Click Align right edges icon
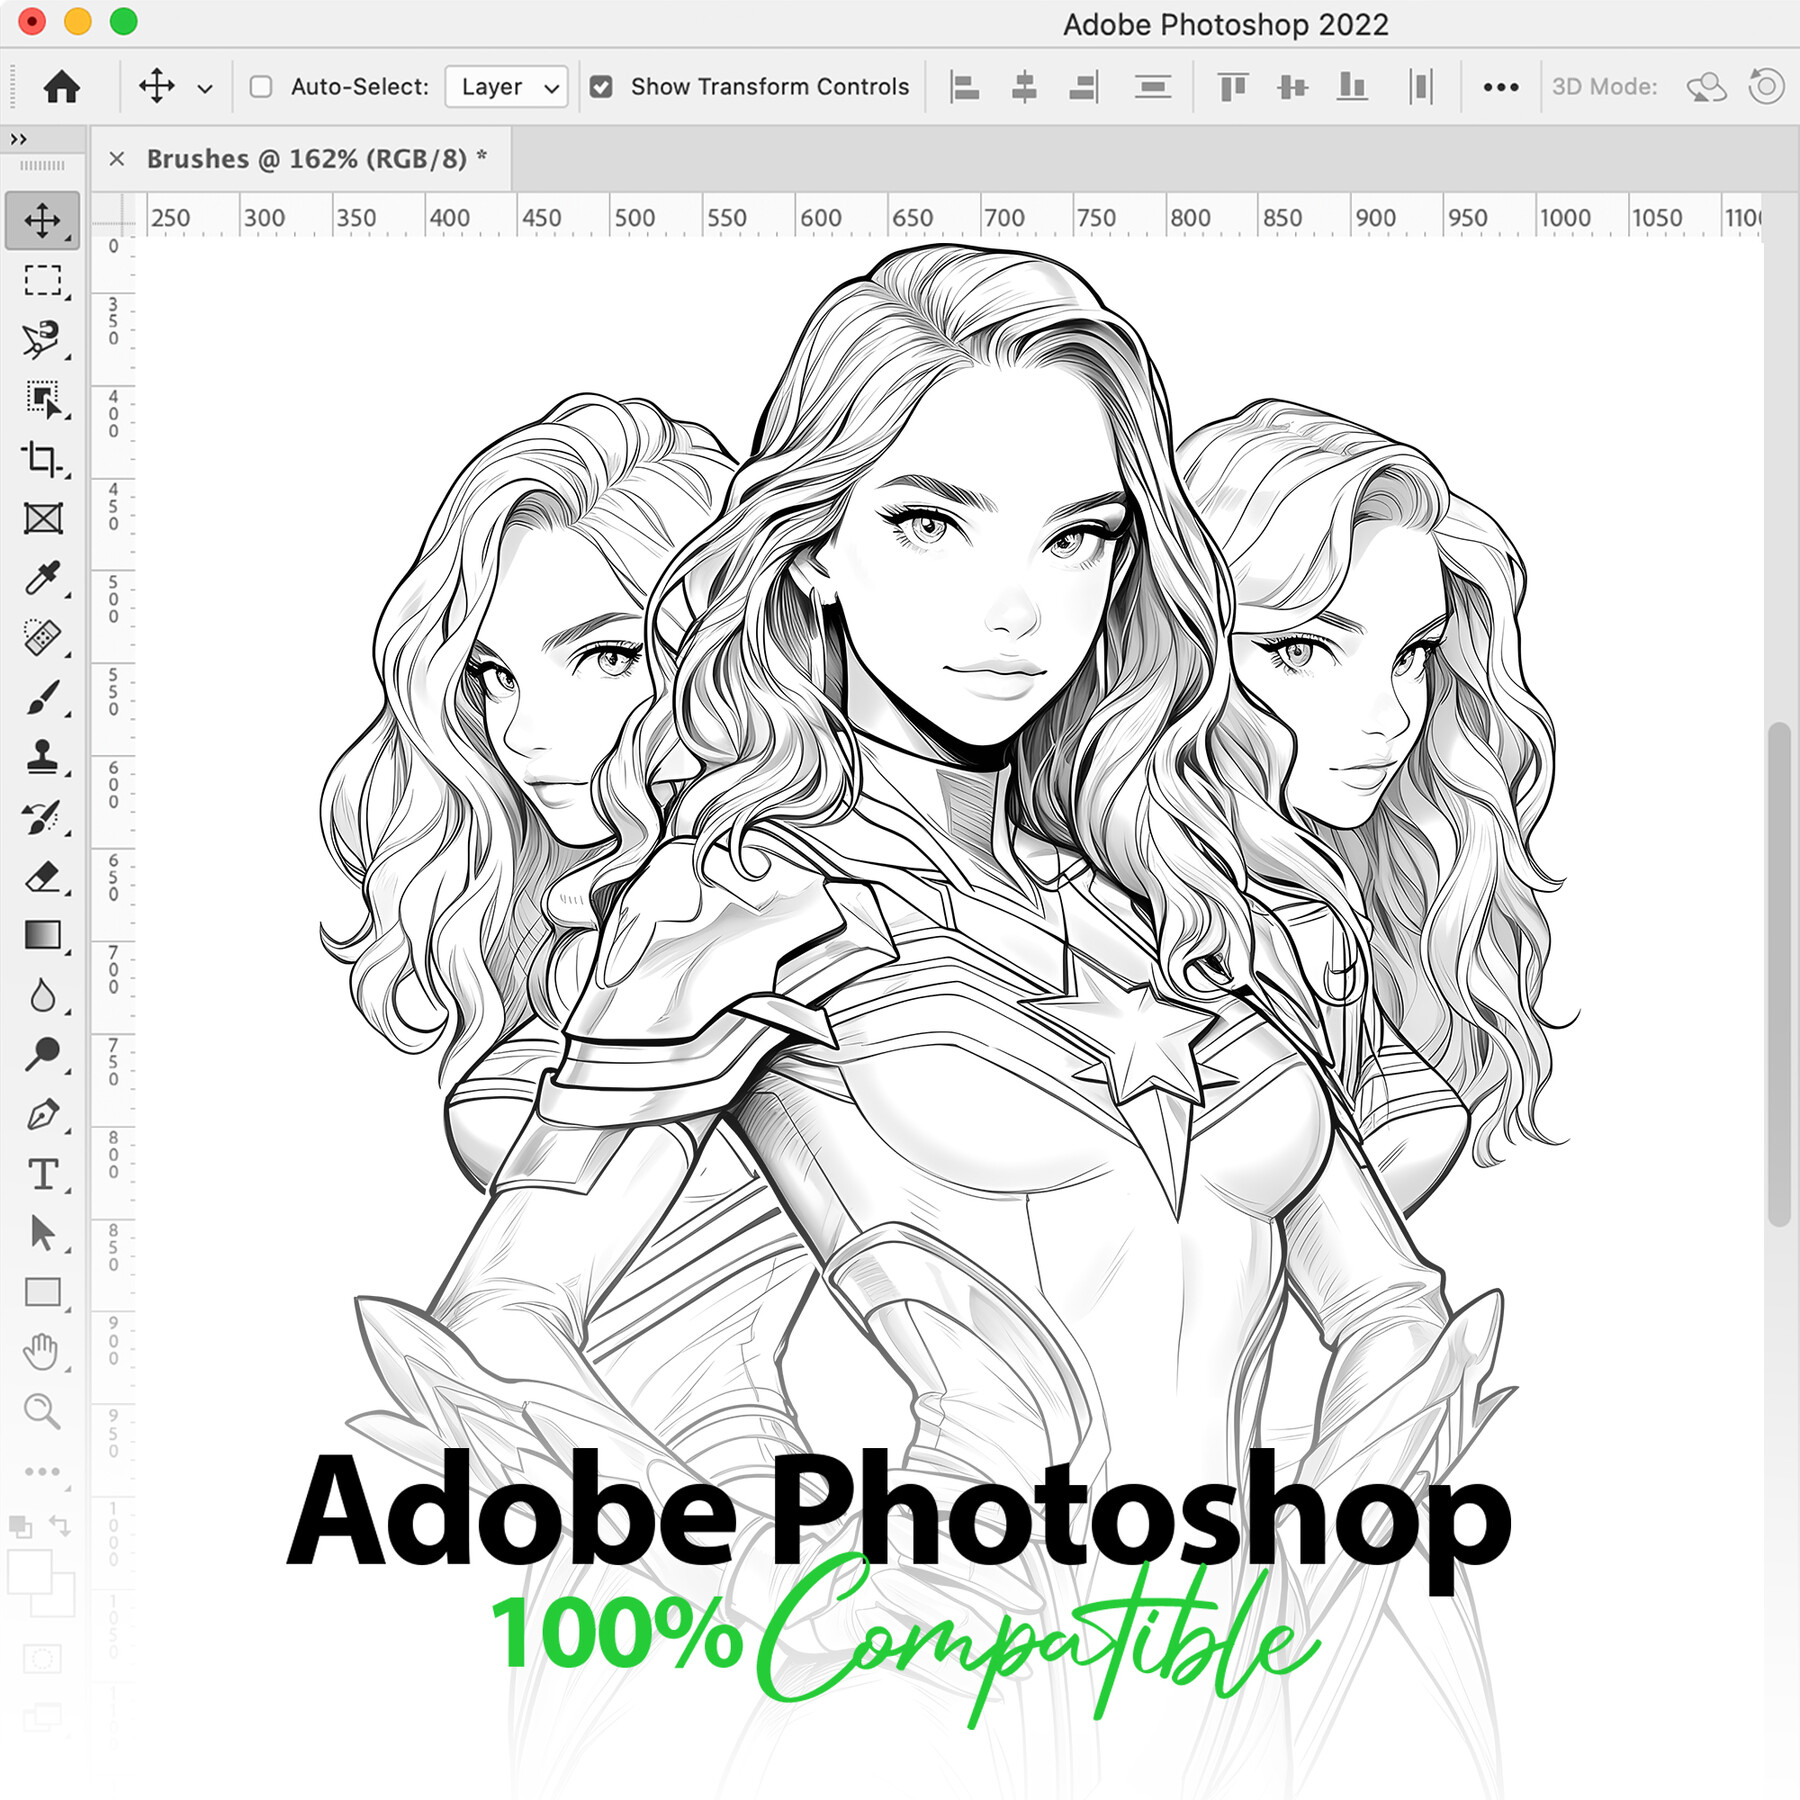This screenshot has height=1800, width=1800. point(1083,87)
